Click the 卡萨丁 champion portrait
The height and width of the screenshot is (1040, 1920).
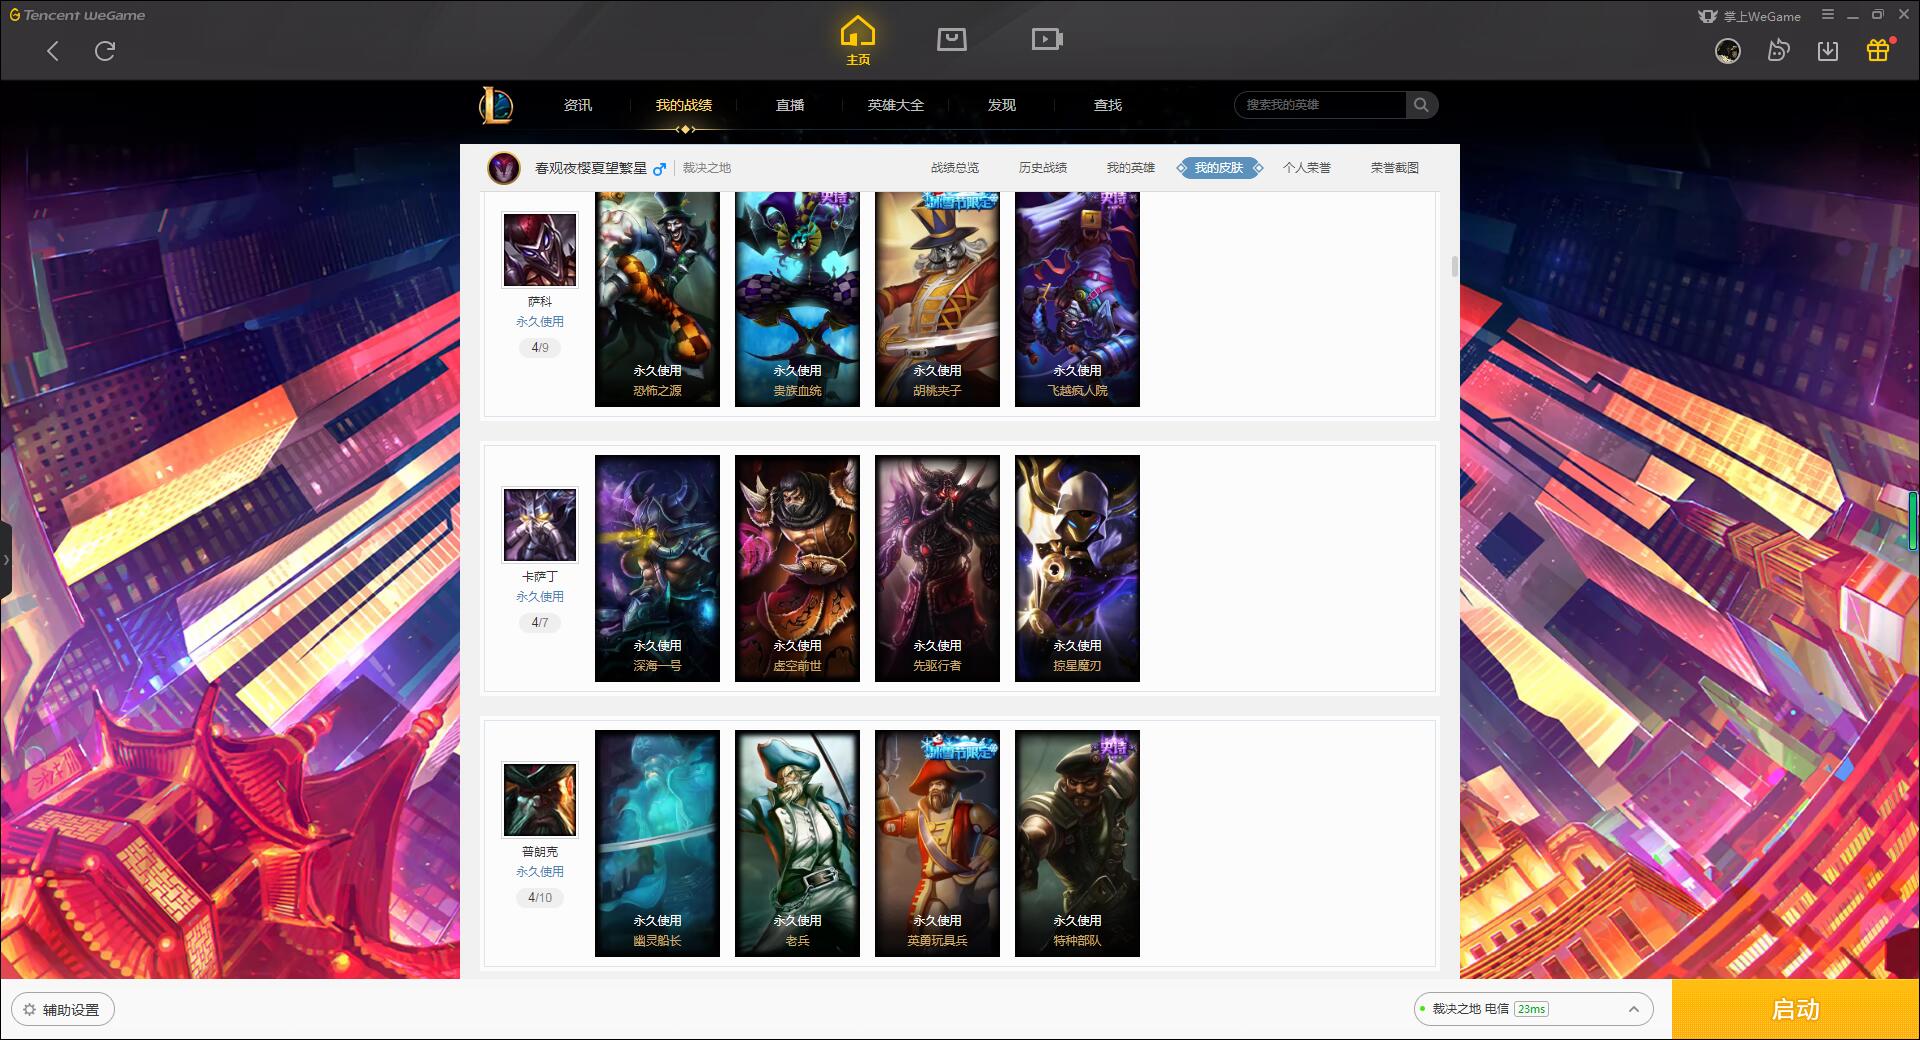[540, 525]
